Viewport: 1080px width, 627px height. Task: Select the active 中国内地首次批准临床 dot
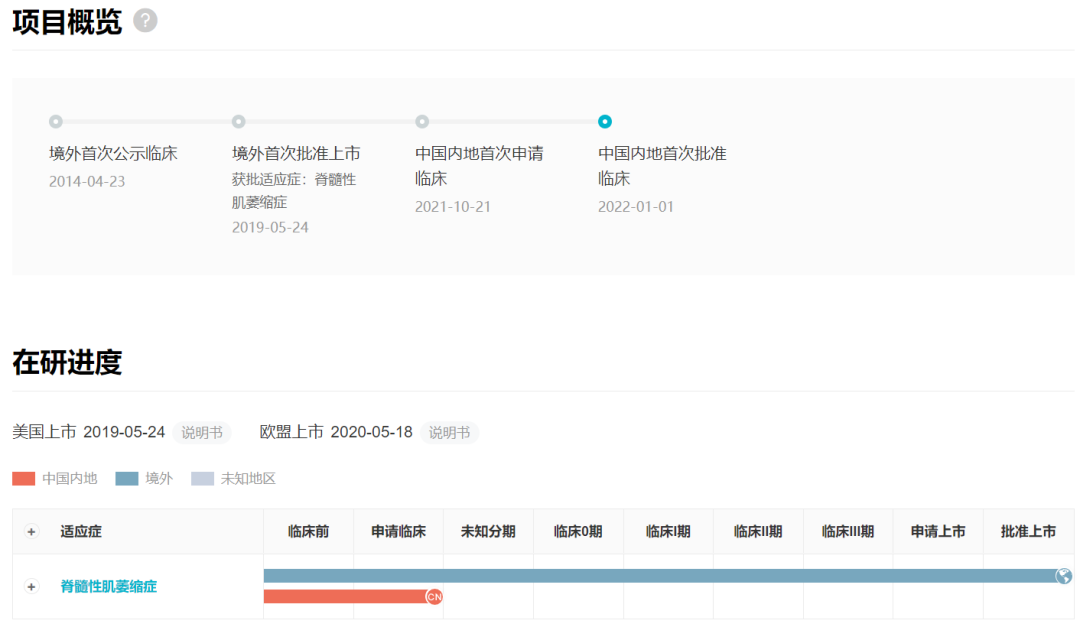pyautogui.click(x=605, y=122)
